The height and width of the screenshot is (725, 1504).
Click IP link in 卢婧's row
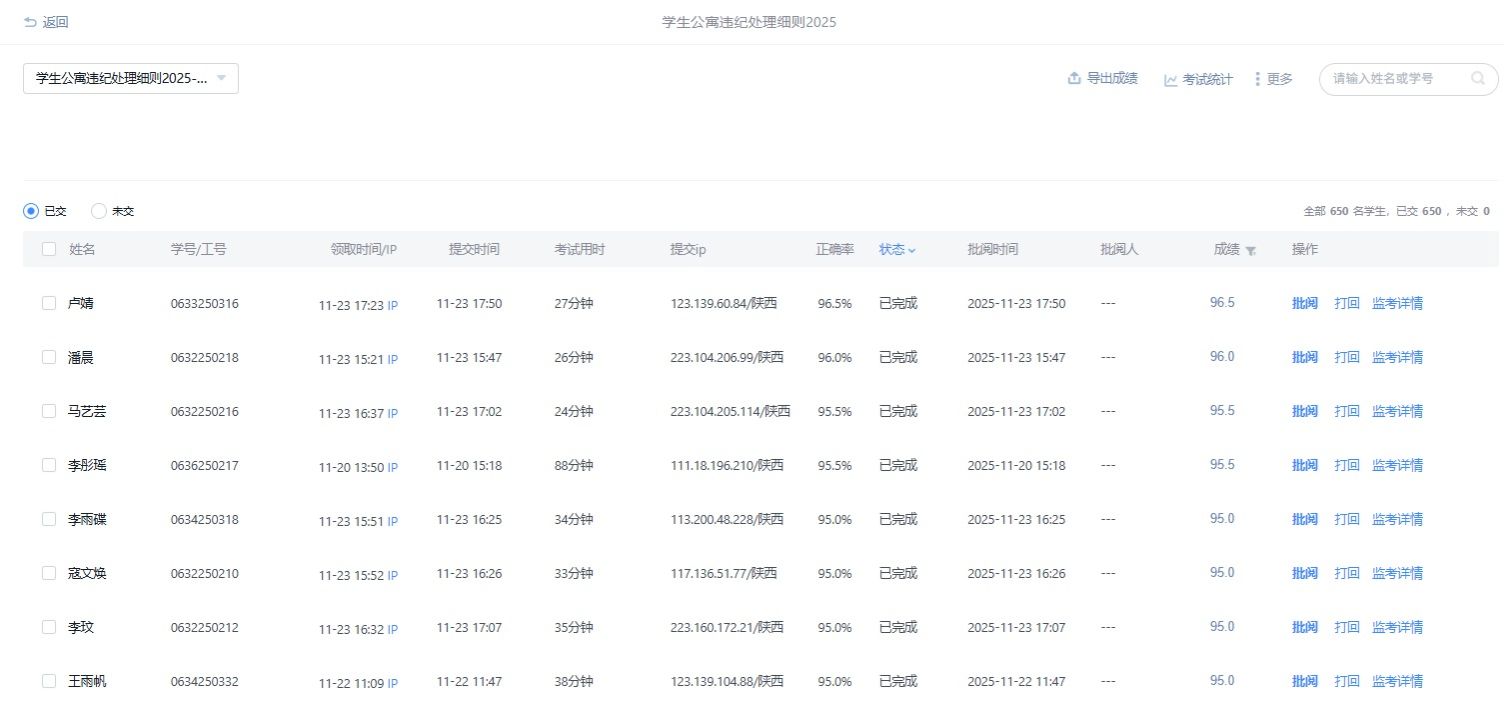click(x=392, y=305)
